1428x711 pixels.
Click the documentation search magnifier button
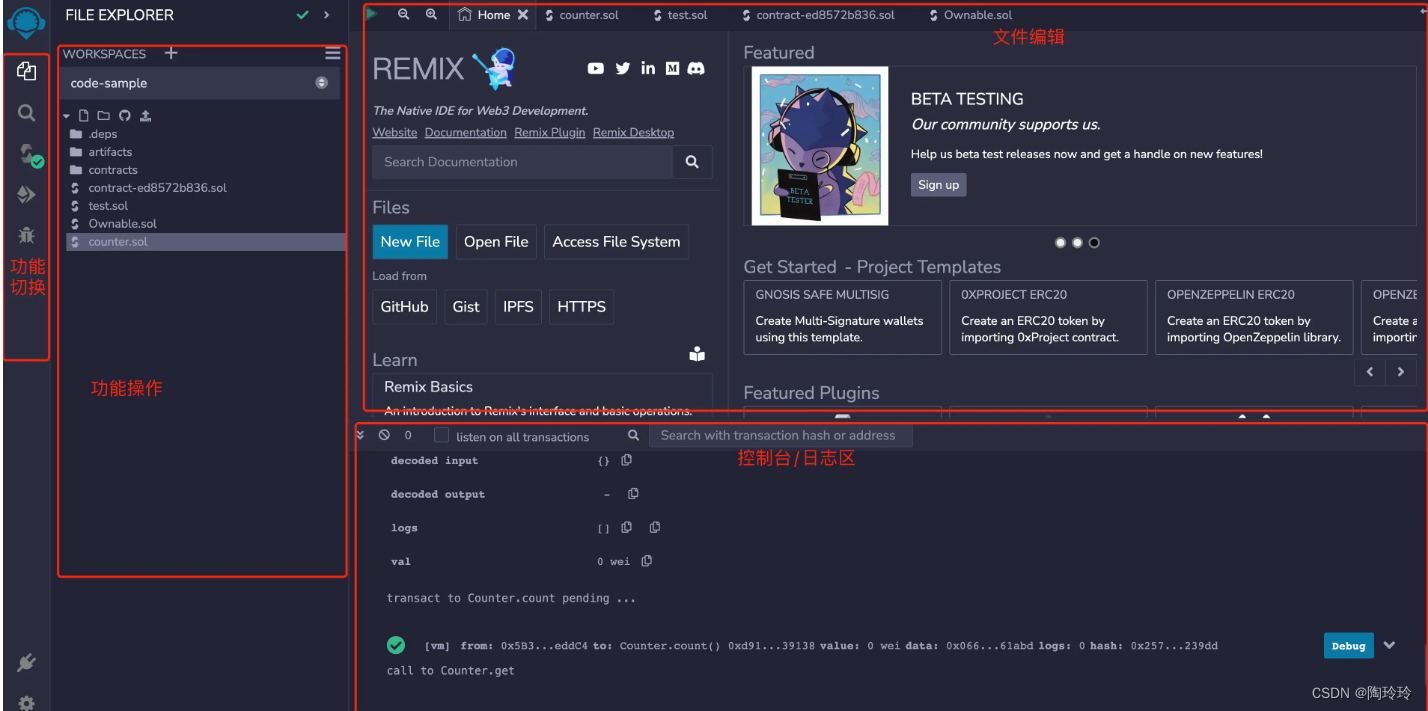pyautogui.click(x=692, y=162)
